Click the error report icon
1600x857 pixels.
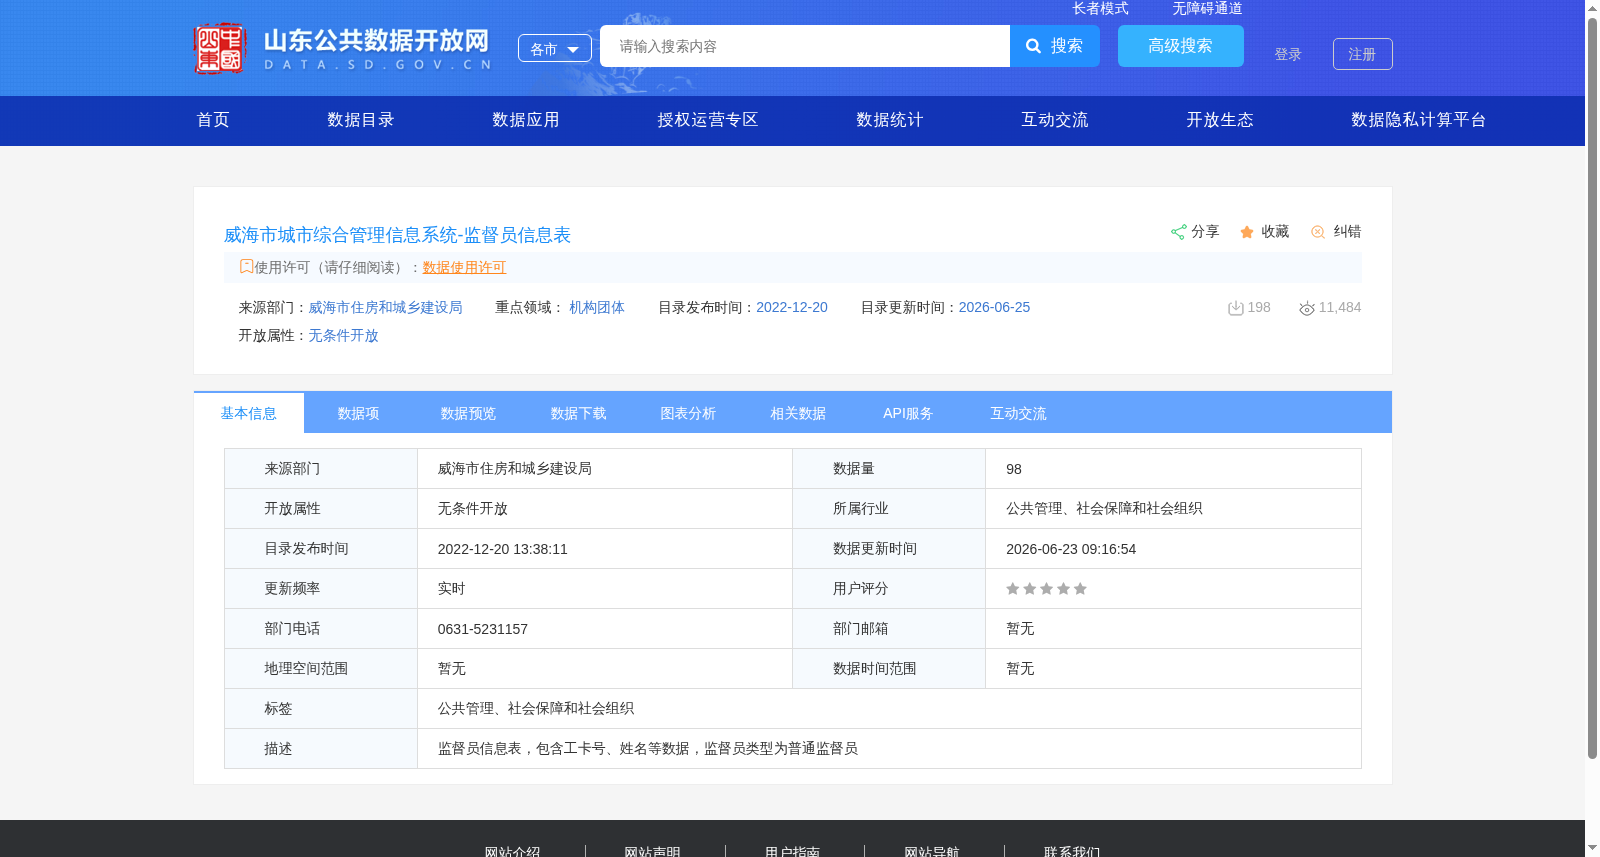pyautogui.click(x=1318, y=232)
